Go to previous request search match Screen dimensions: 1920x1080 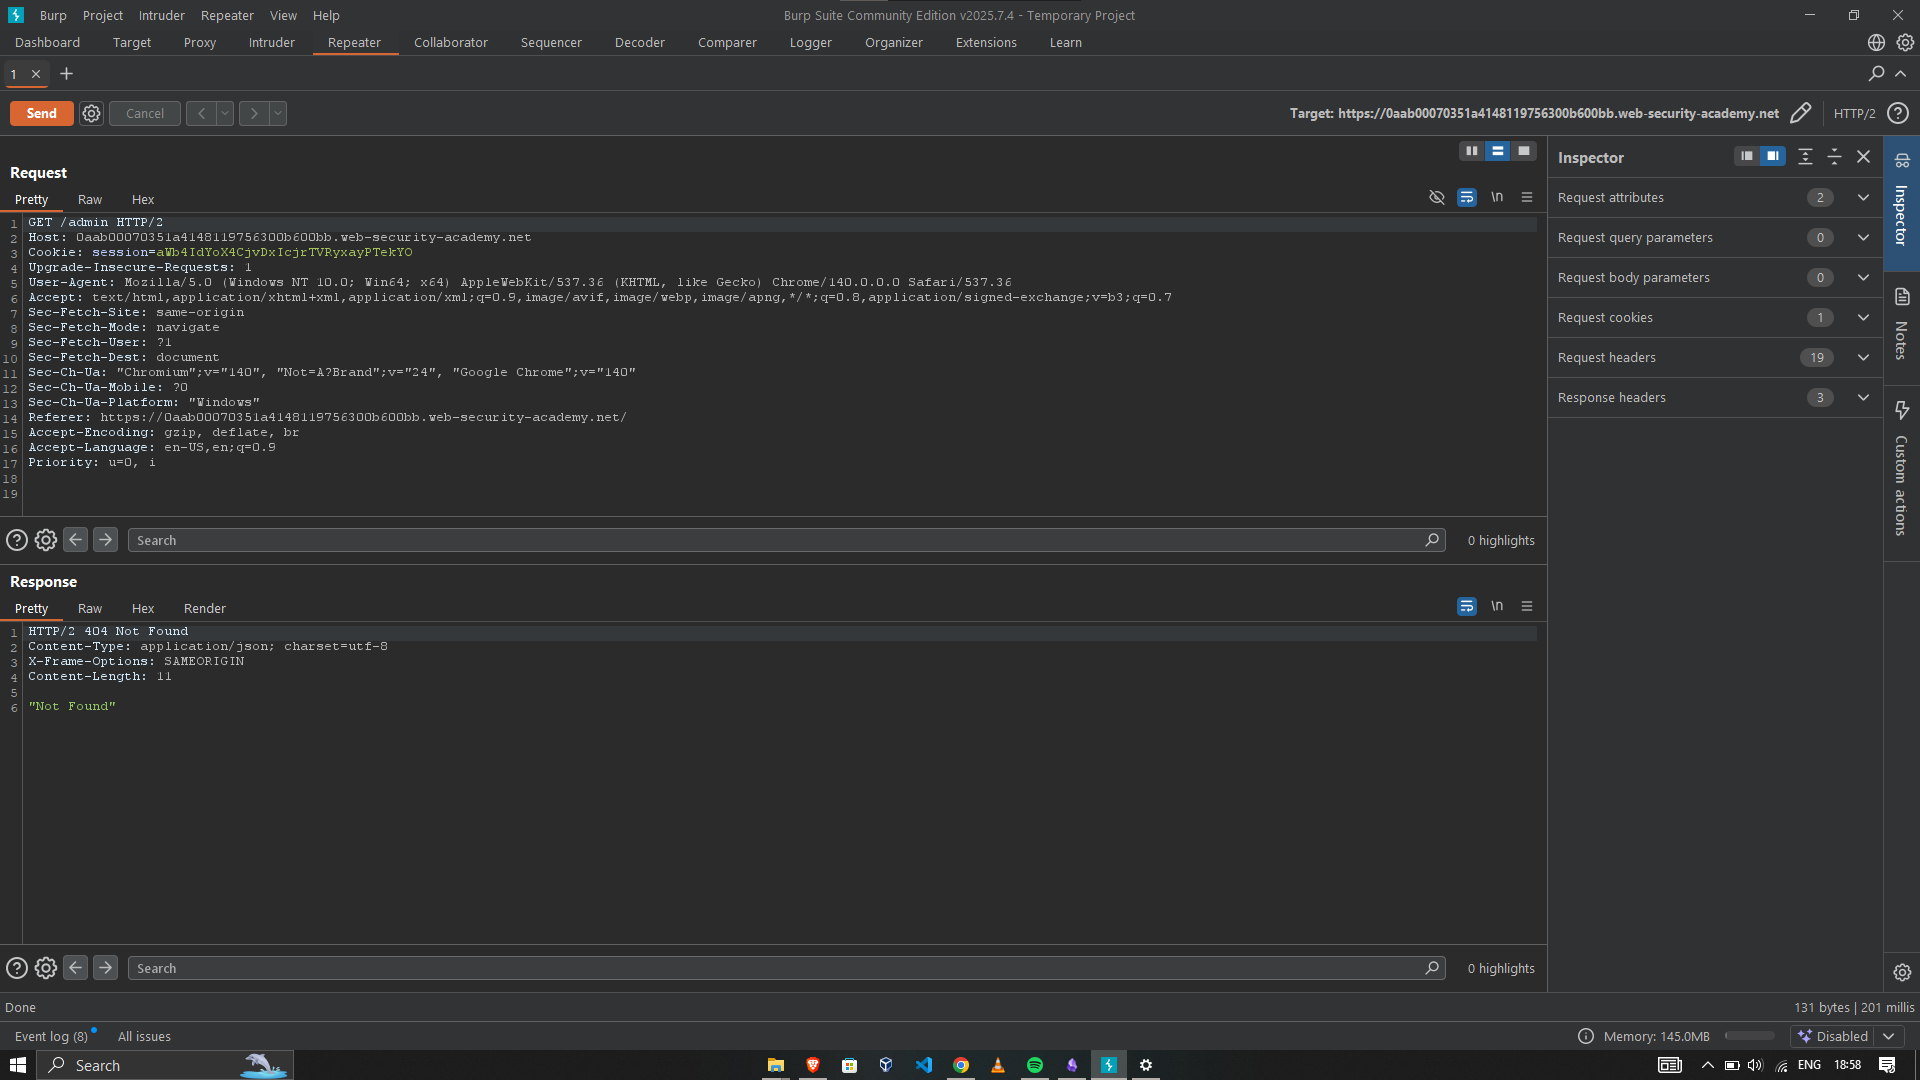point(75,540)
